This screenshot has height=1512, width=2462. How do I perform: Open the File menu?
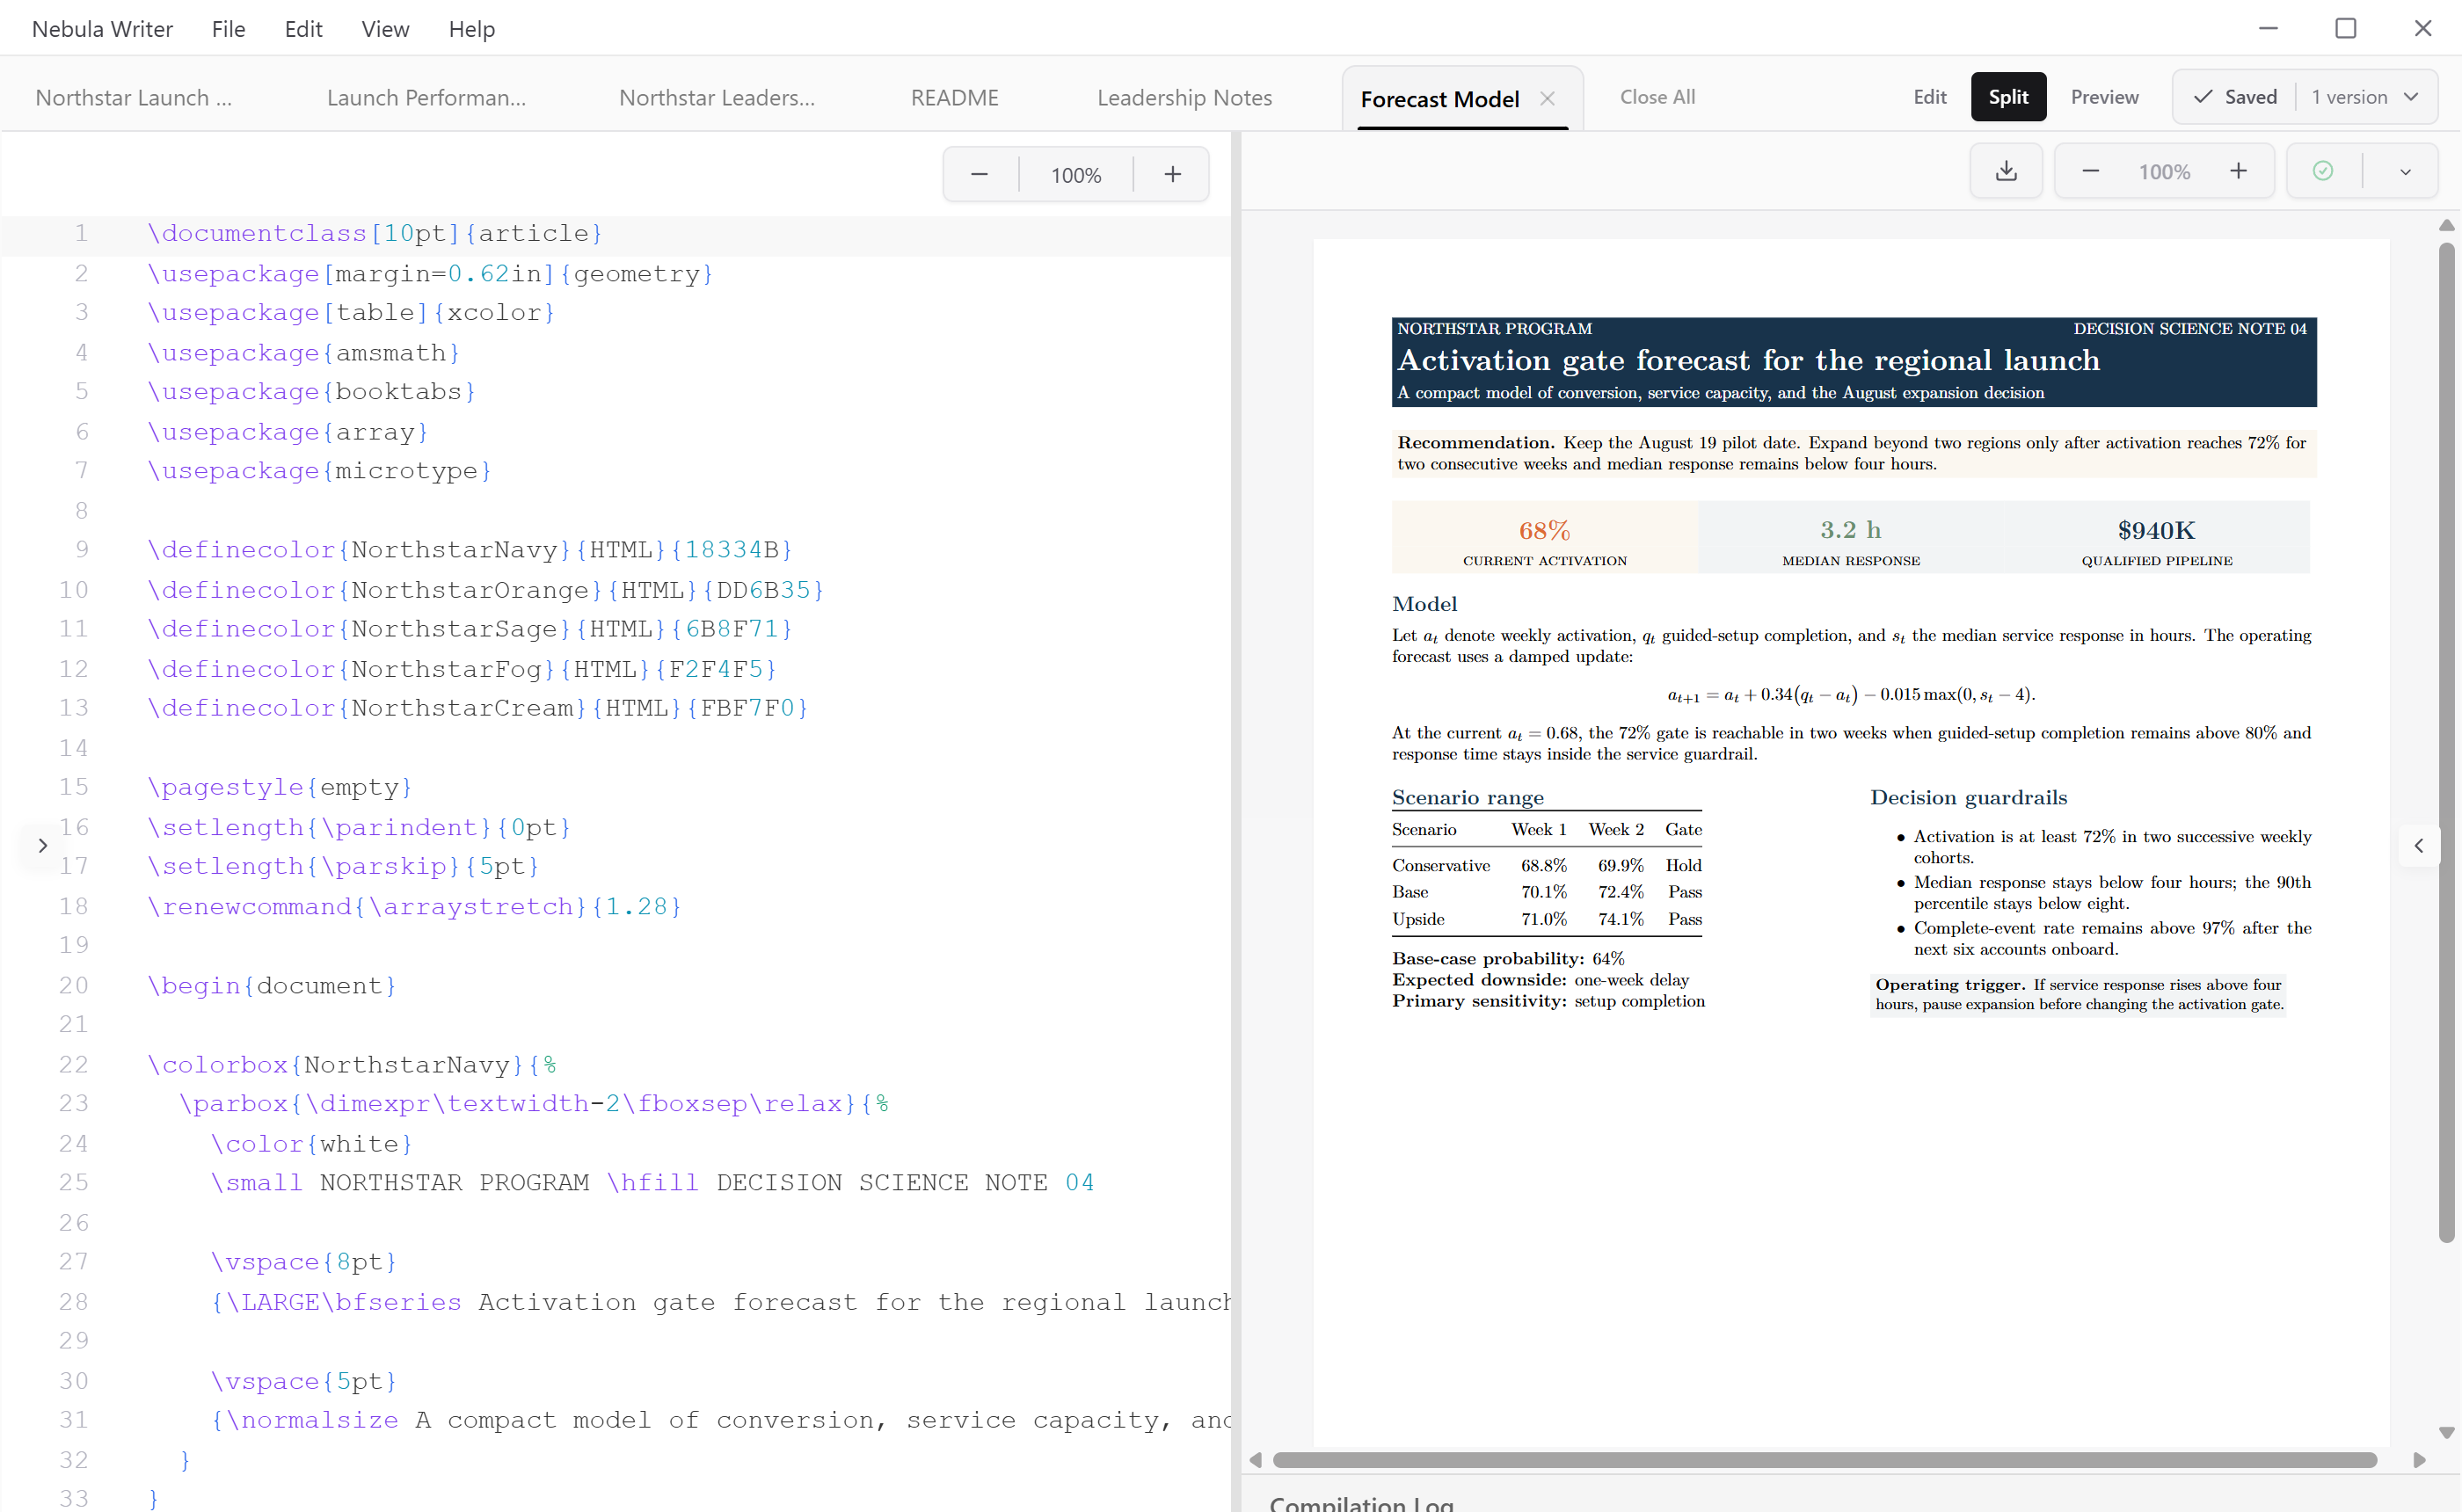coord(228,28)
